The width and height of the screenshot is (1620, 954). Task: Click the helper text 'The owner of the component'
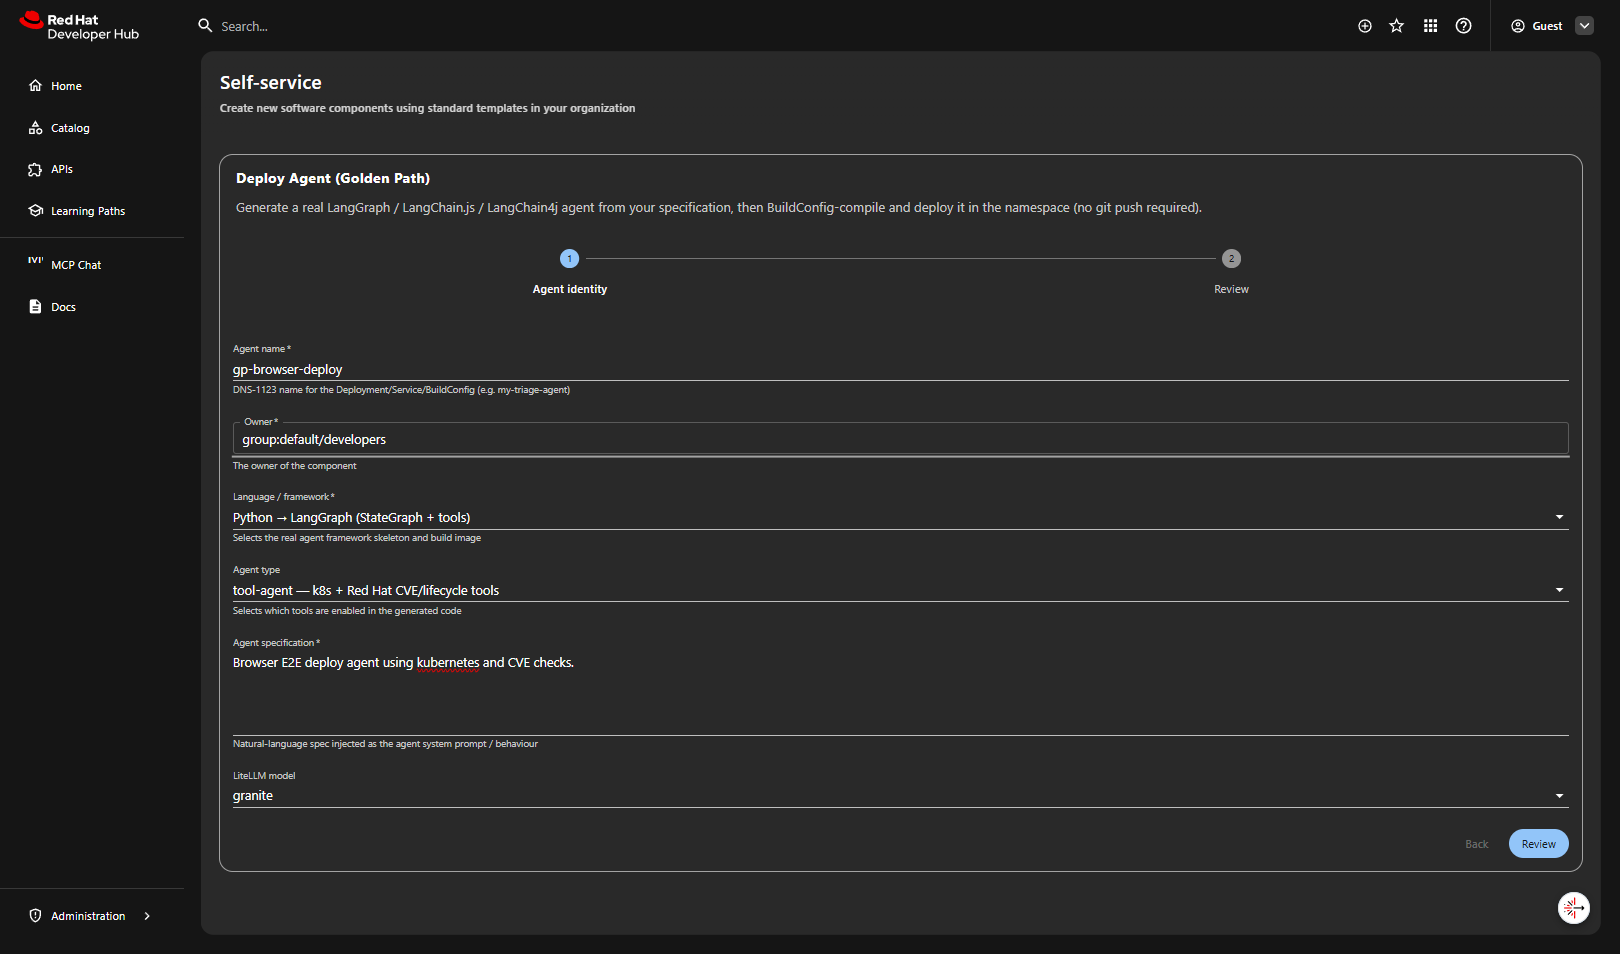tap(295, 466)
